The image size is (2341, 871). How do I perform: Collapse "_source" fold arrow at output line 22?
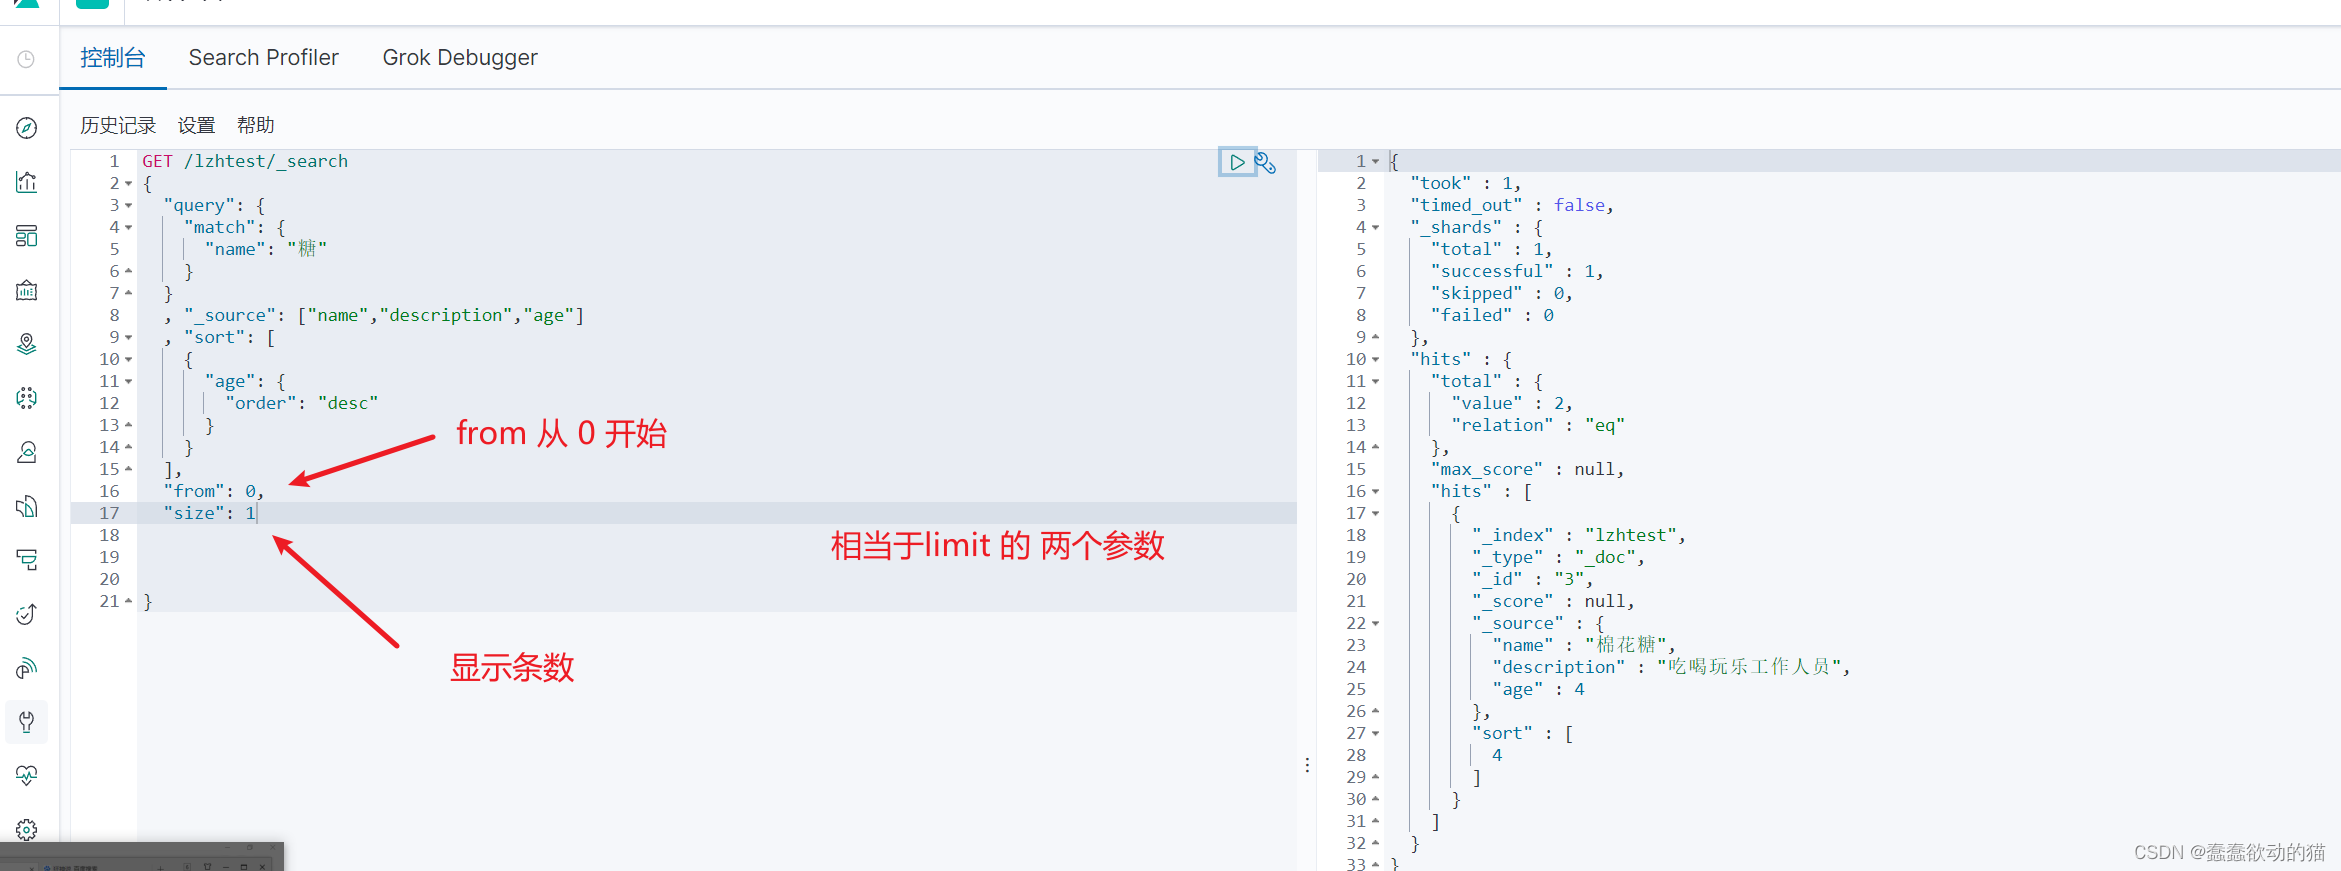click(1375, 624)
